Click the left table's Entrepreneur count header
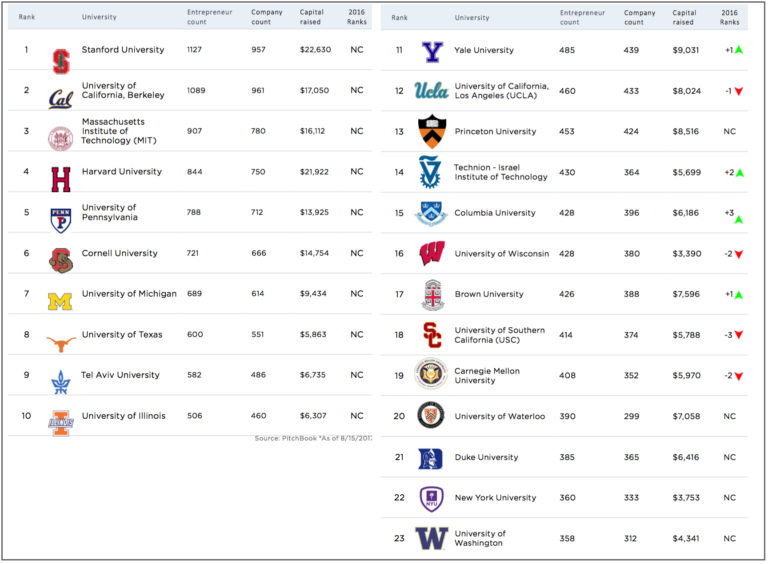Image resolution: width=768 pixels, height=564 pixels. 210,17
